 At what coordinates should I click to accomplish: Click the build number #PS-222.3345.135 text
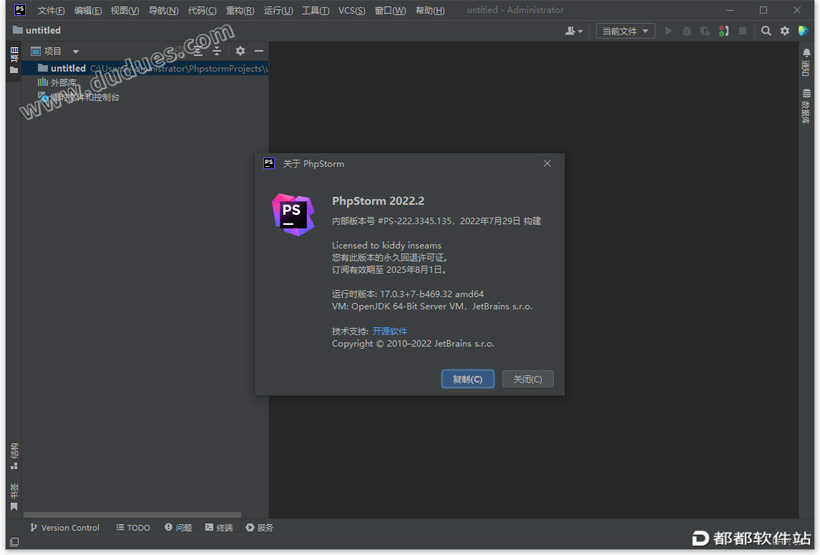(x=414, y=221)
